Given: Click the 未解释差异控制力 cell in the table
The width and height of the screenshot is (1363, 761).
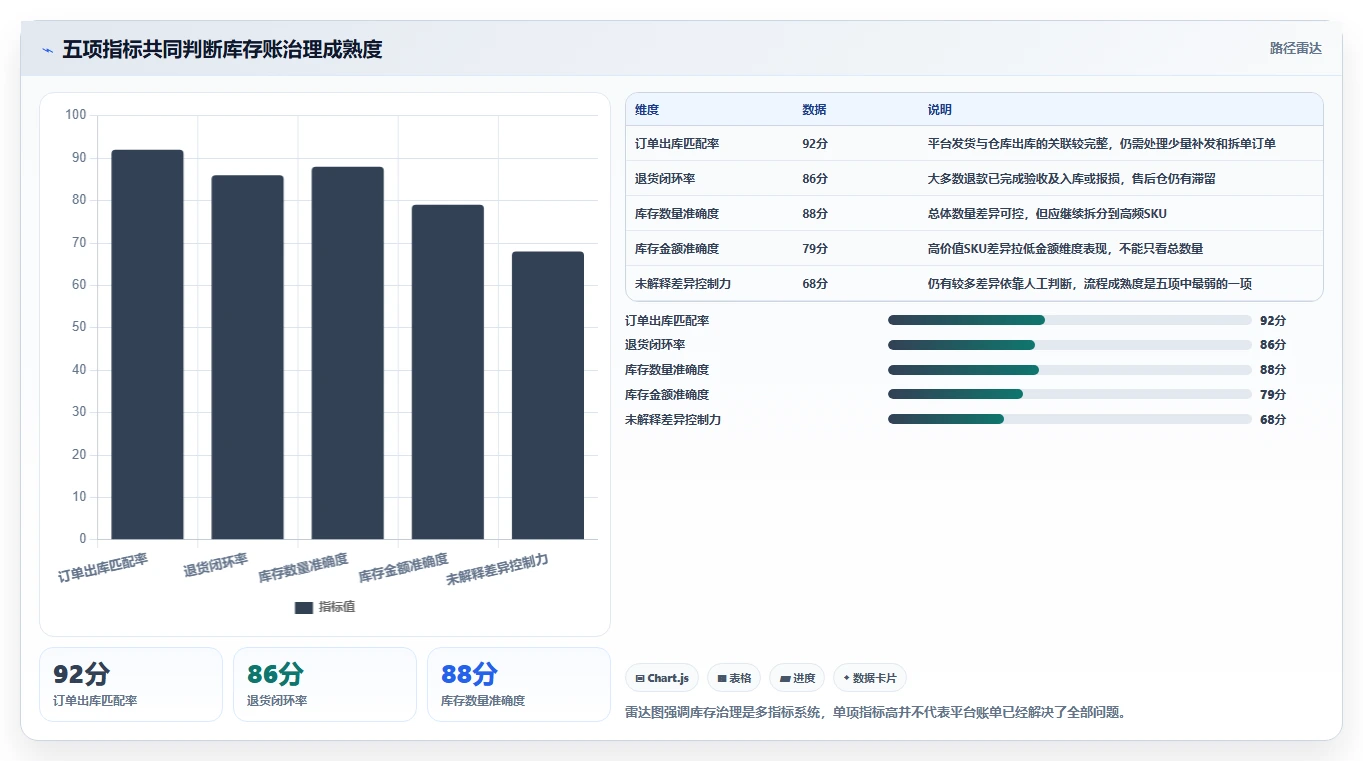Looking at the screenshot, I should (683, 284).
